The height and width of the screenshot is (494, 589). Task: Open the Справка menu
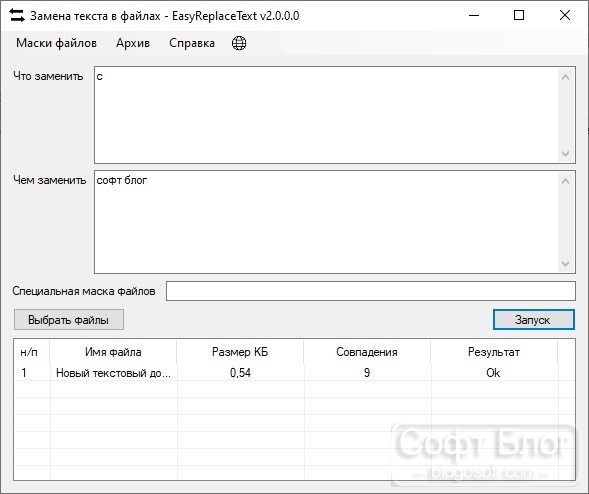pos(192,43)
